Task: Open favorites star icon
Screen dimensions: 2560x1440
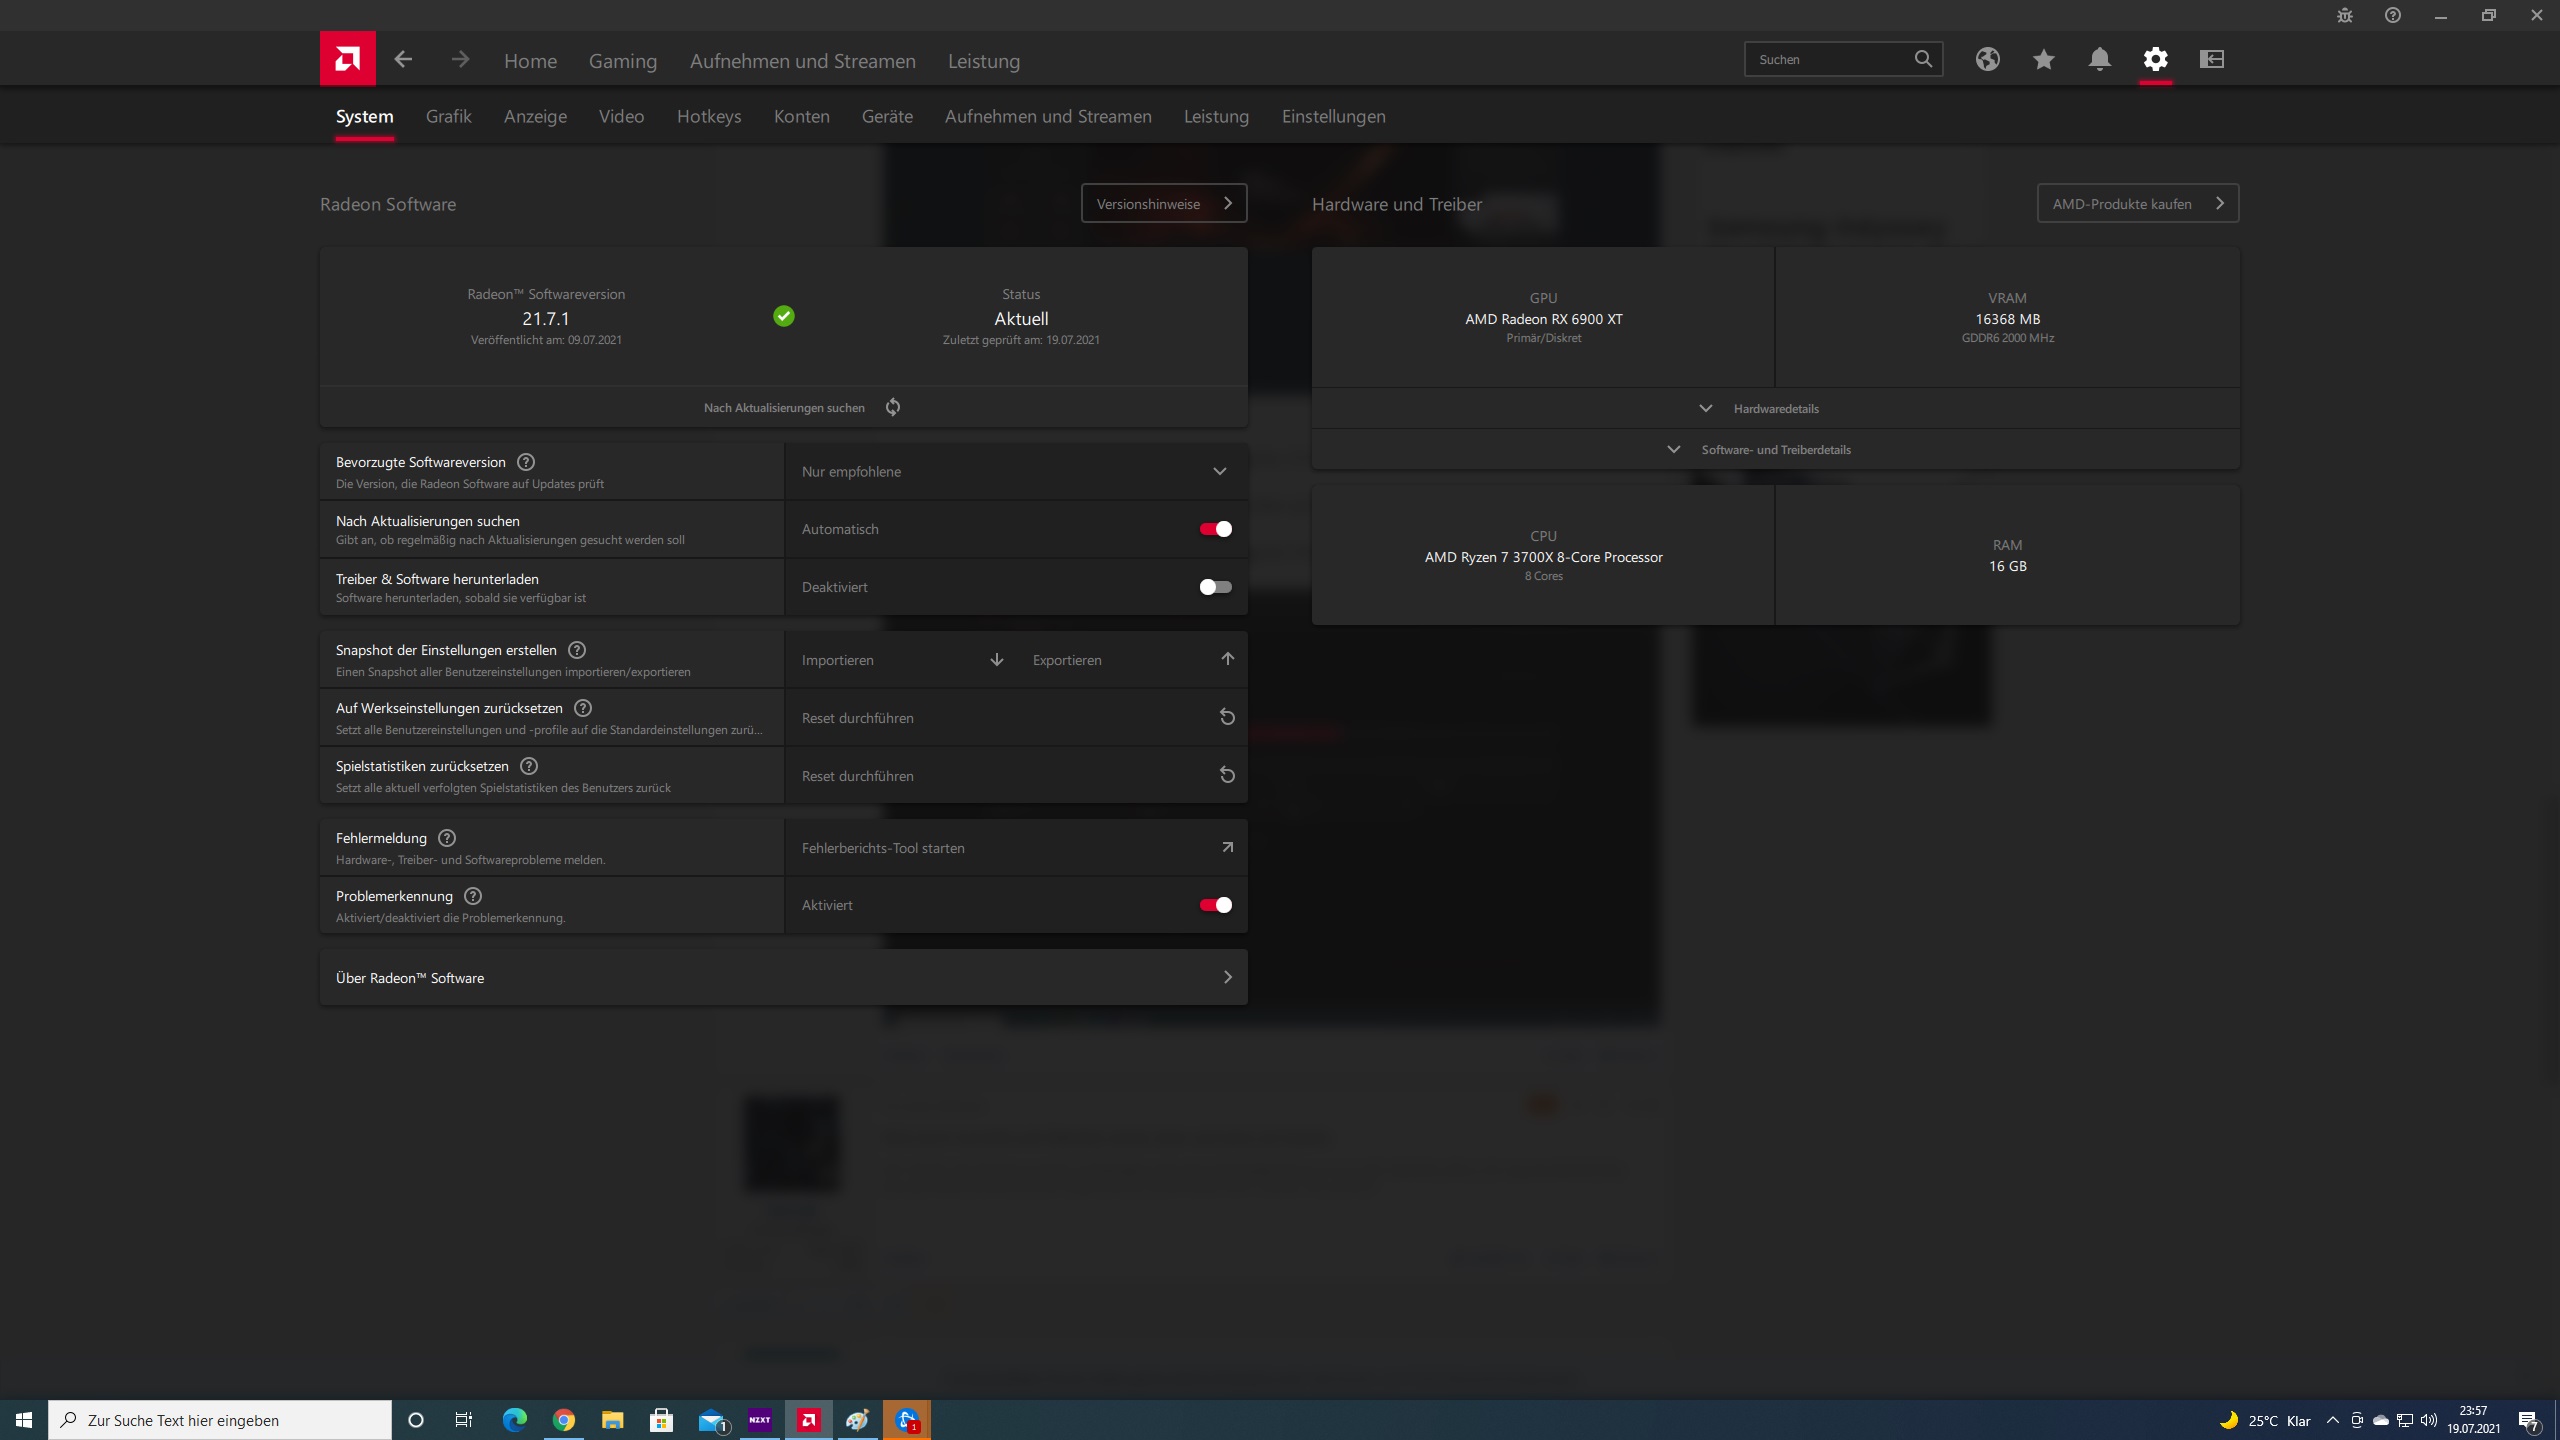Action: pos(2043,59)
